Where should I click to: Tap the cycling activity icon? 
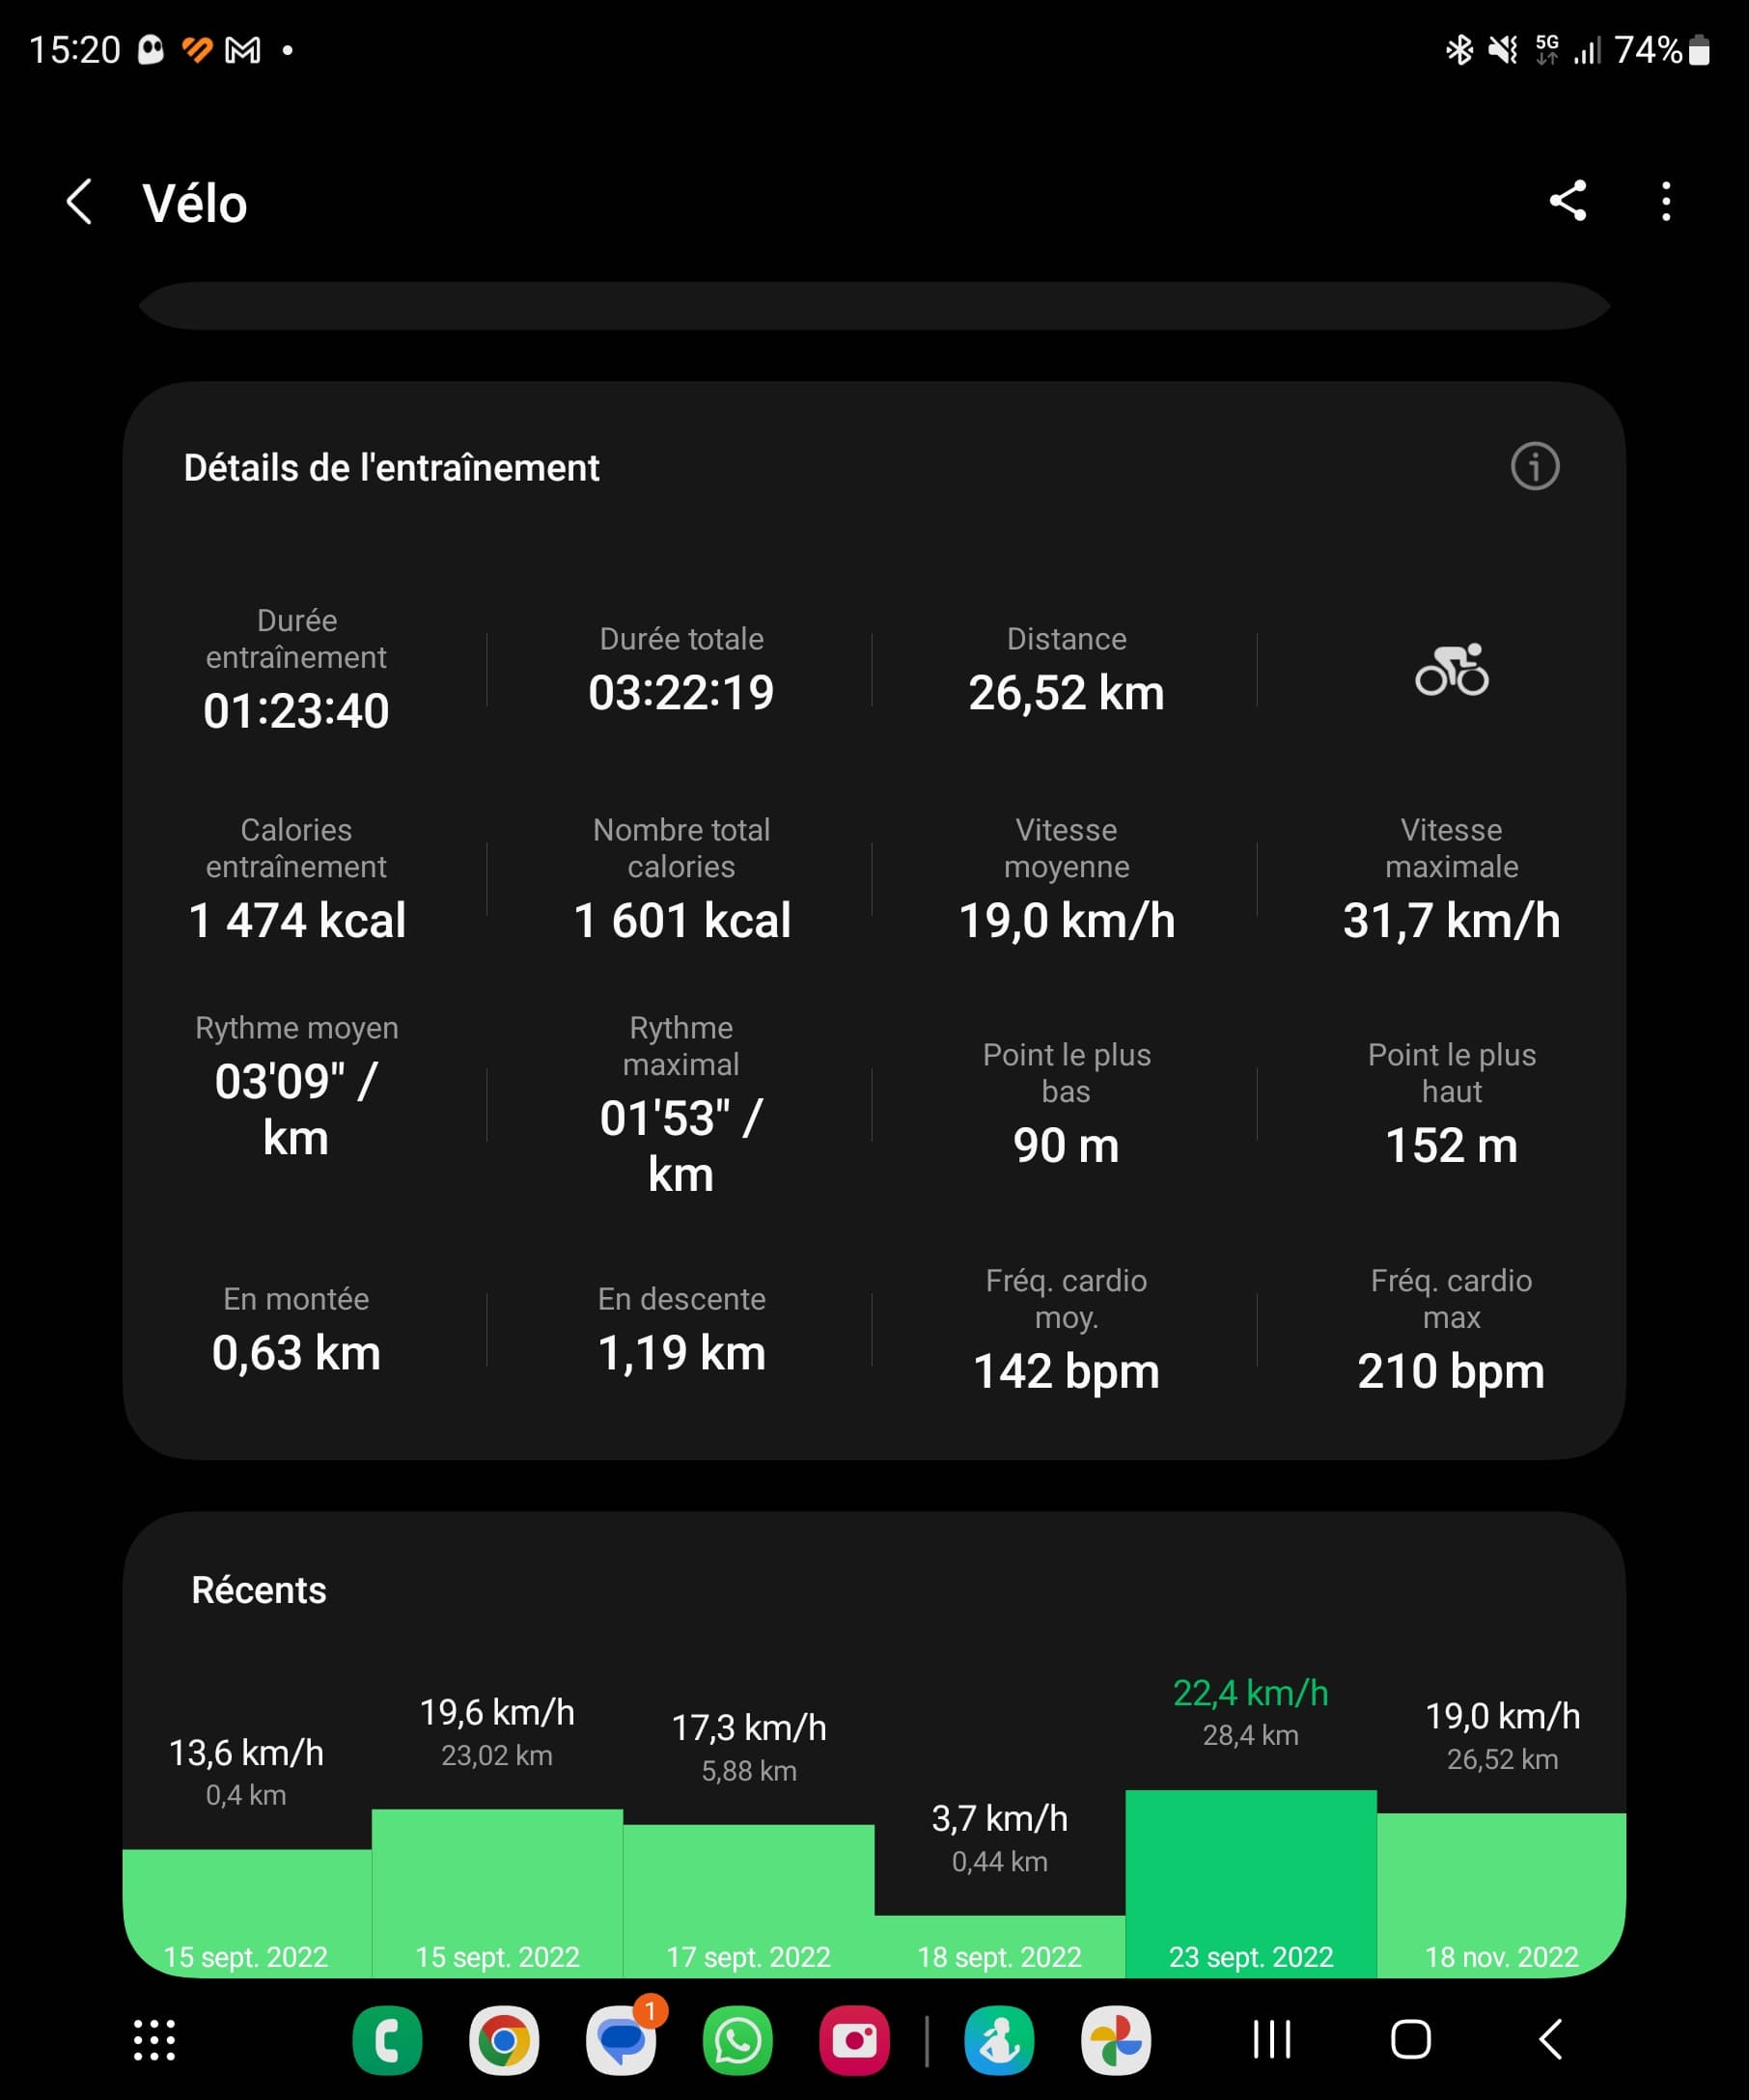1451,670
